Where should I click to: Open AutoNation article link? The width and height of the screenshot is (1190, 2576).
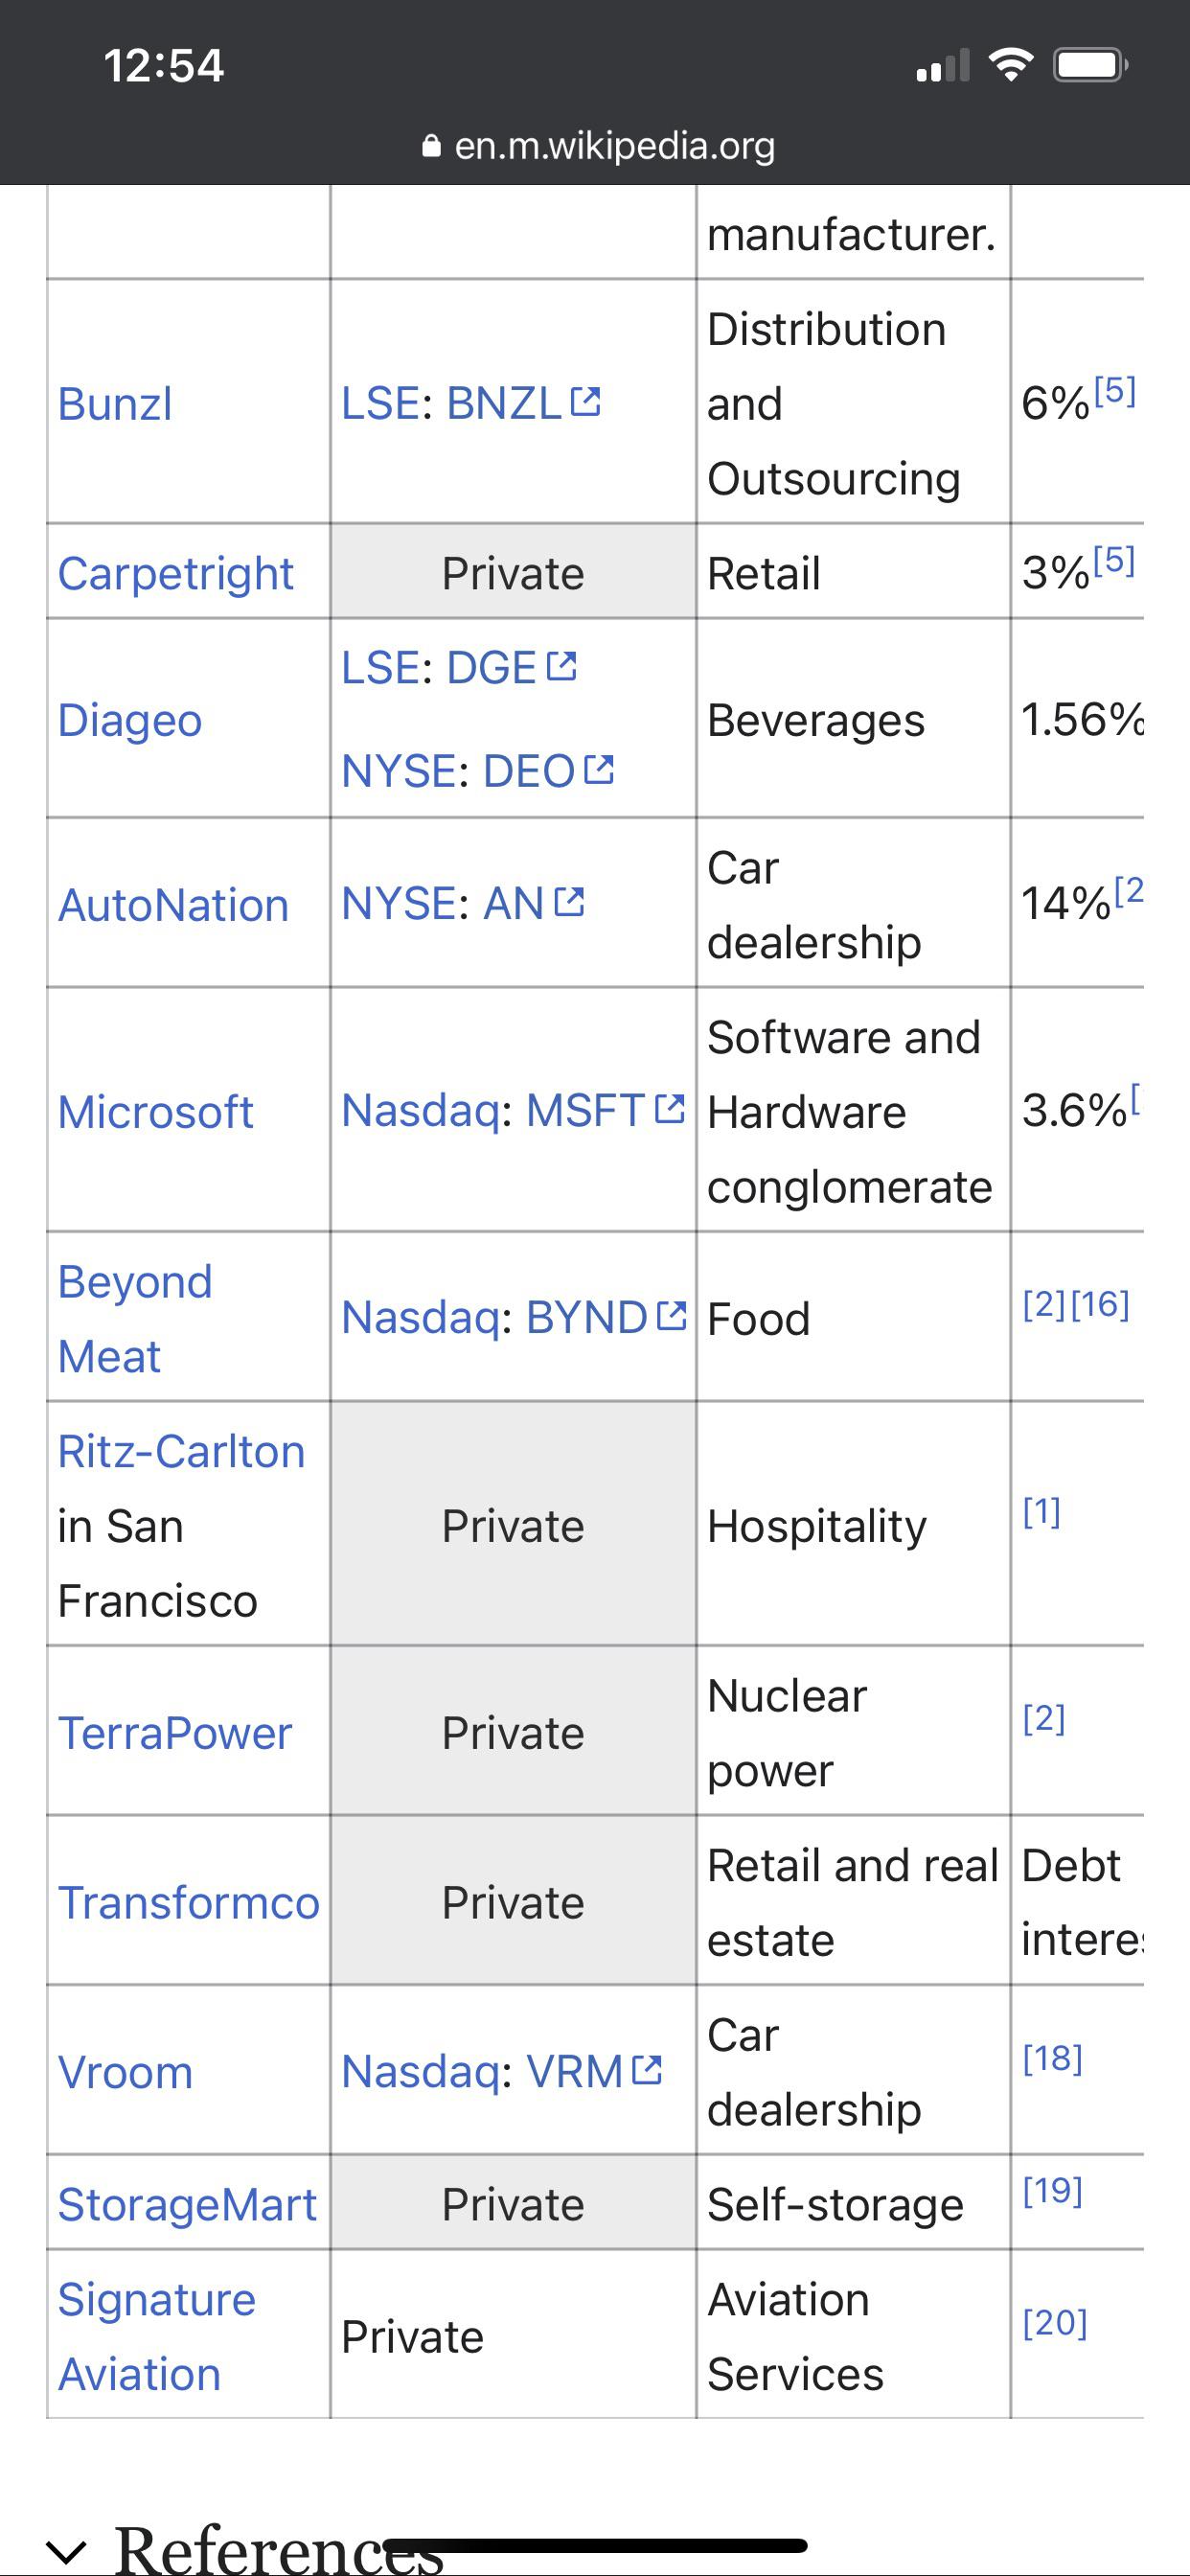pos(173,905)
